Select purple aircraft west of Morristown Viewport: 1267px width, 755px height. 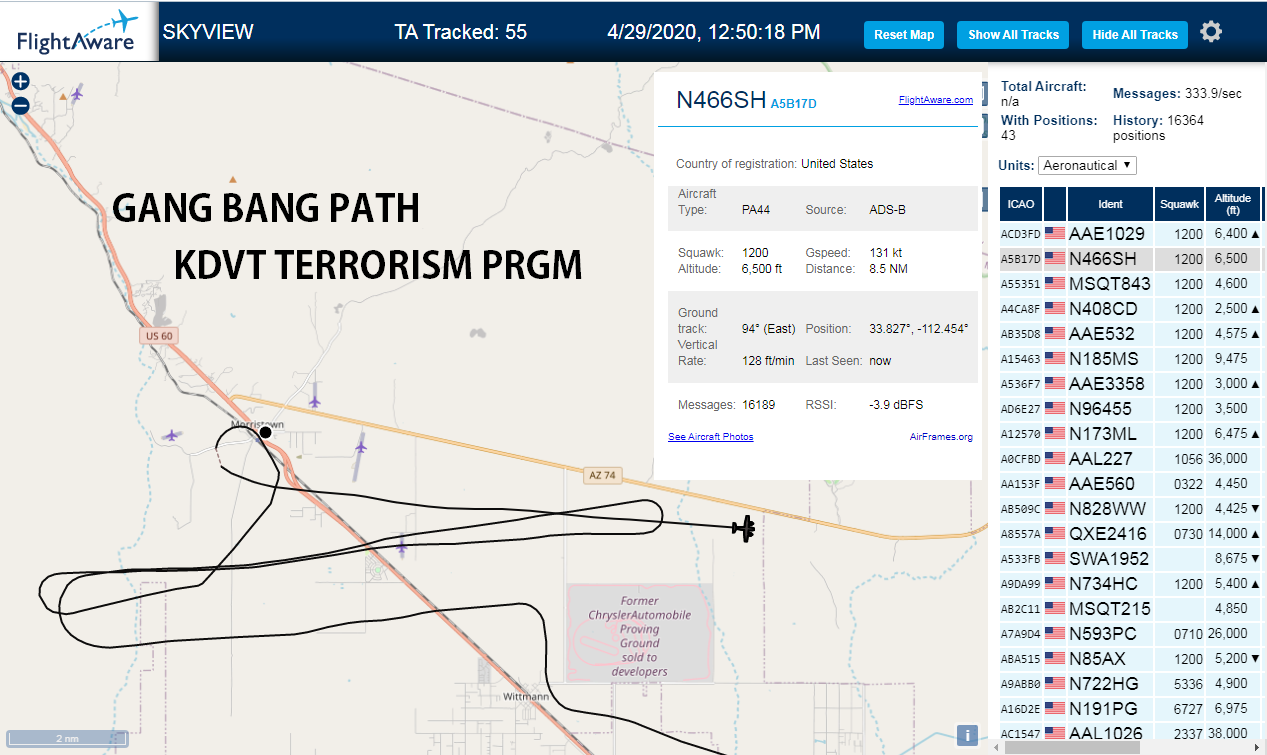(173, 435)
